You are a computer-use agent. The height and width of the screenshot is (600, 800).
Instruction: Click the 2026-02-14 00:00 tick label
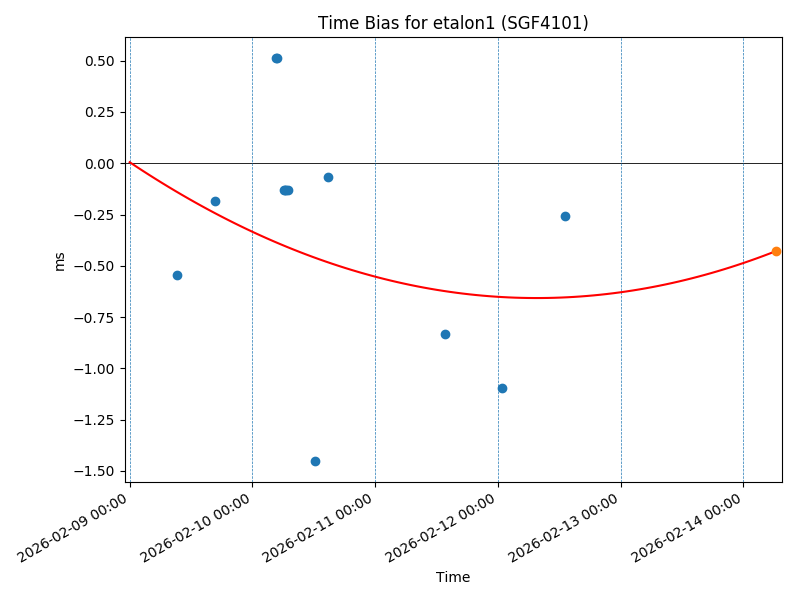click(688, 528)
